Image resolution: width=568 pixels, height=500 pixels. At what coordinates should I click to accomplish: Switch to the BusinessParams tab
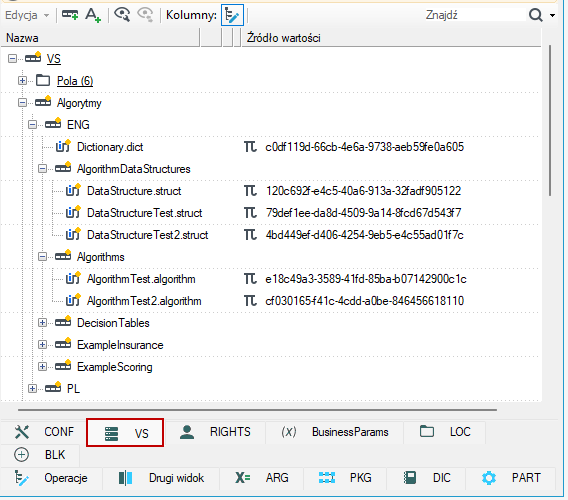(x=334, y=432)
